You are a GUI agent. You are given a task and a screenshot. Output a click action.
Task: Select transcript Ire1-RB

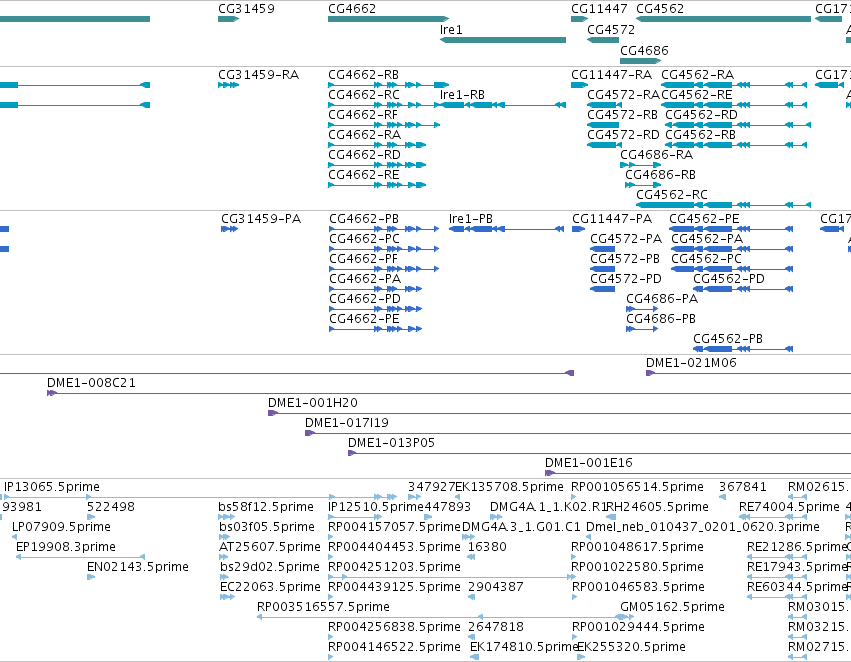[x=503, y=105]
